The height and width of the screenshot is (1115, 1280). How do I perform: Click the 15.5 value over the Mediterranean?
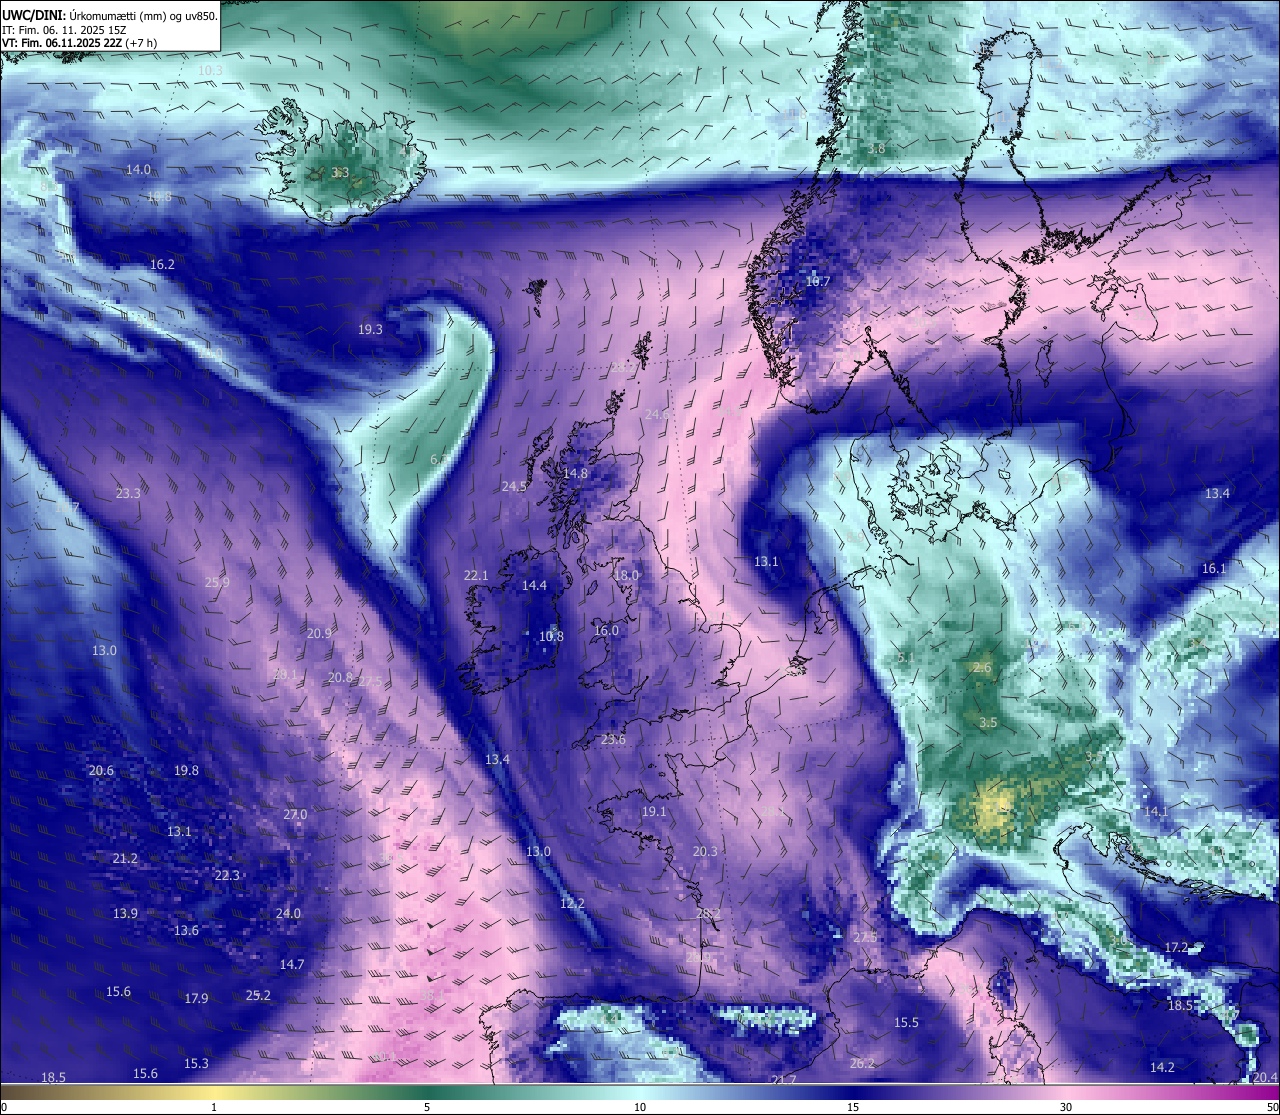point(906,1022)
